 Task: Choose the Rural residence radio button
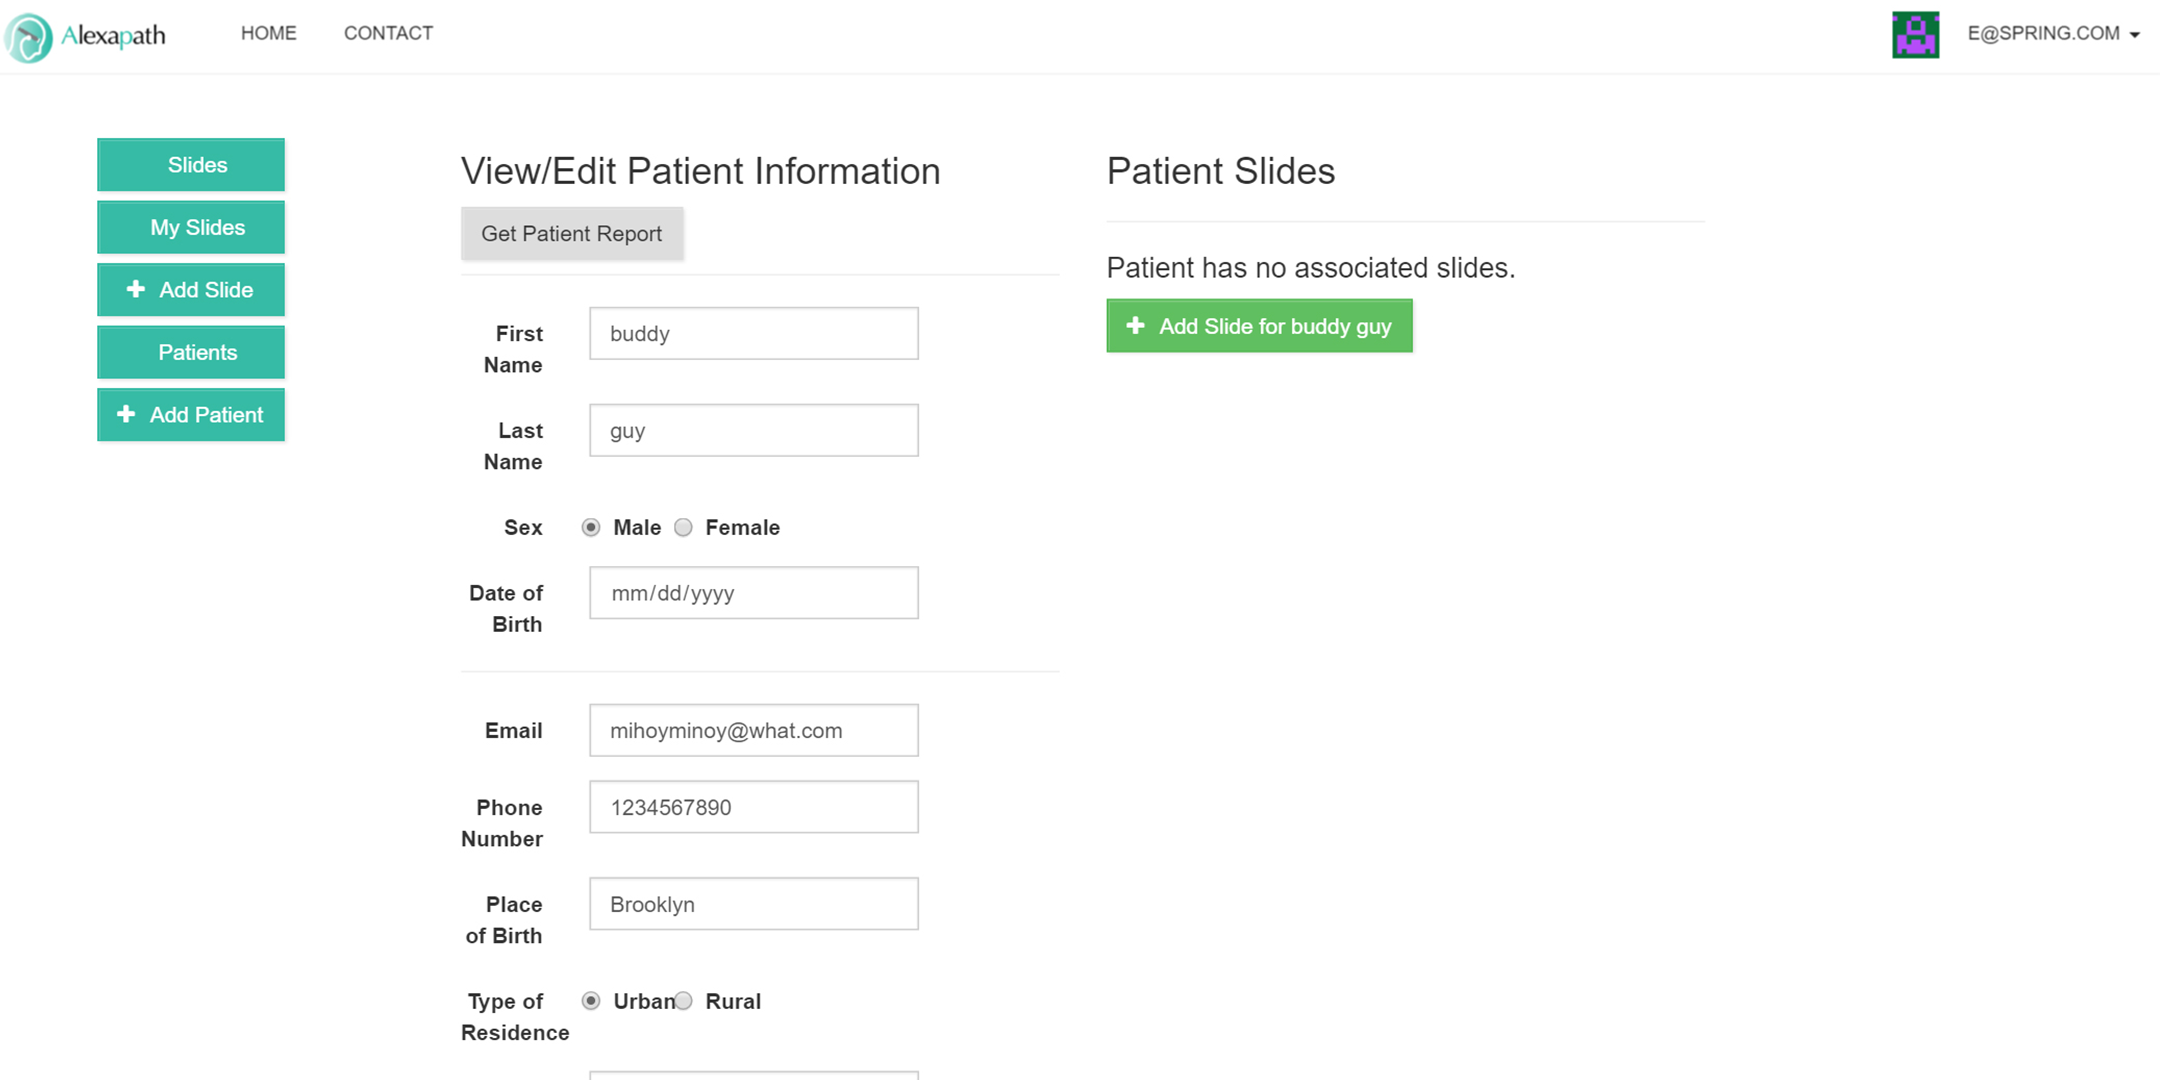(x=683, y=1001)
